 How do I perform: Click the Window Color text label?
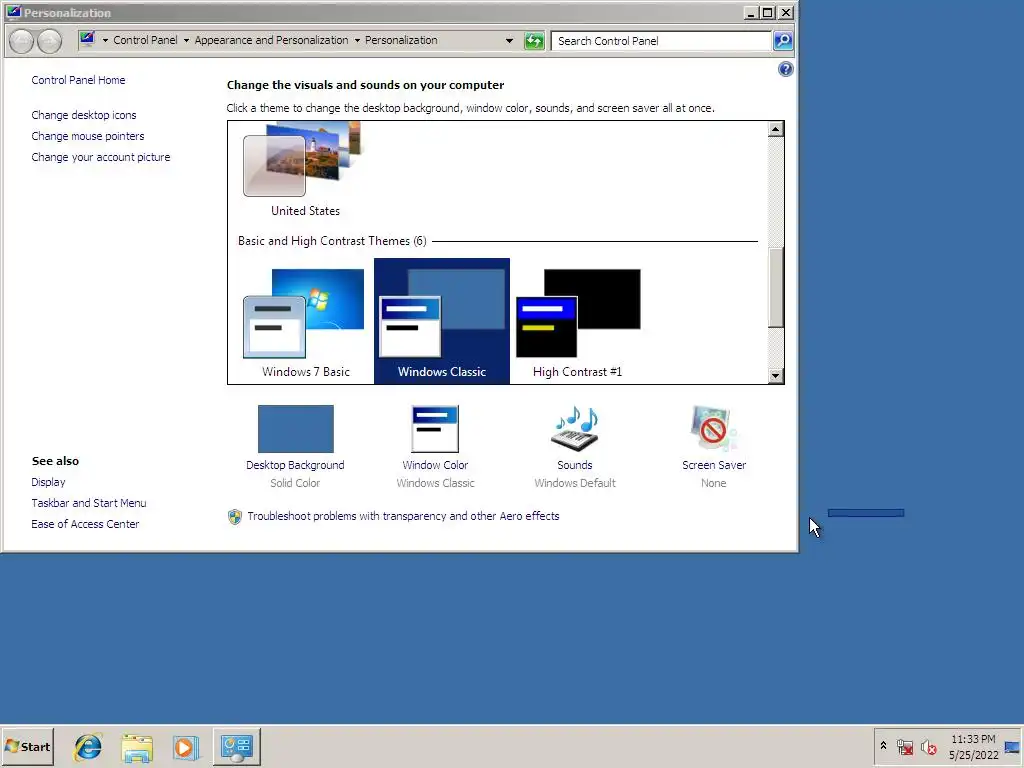click(435, 465)
